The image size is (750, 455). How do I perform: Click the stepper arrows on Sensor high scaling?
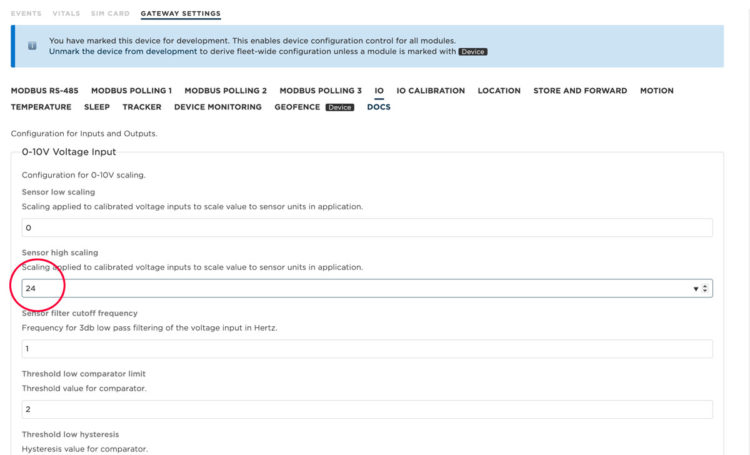click(705, 288)
